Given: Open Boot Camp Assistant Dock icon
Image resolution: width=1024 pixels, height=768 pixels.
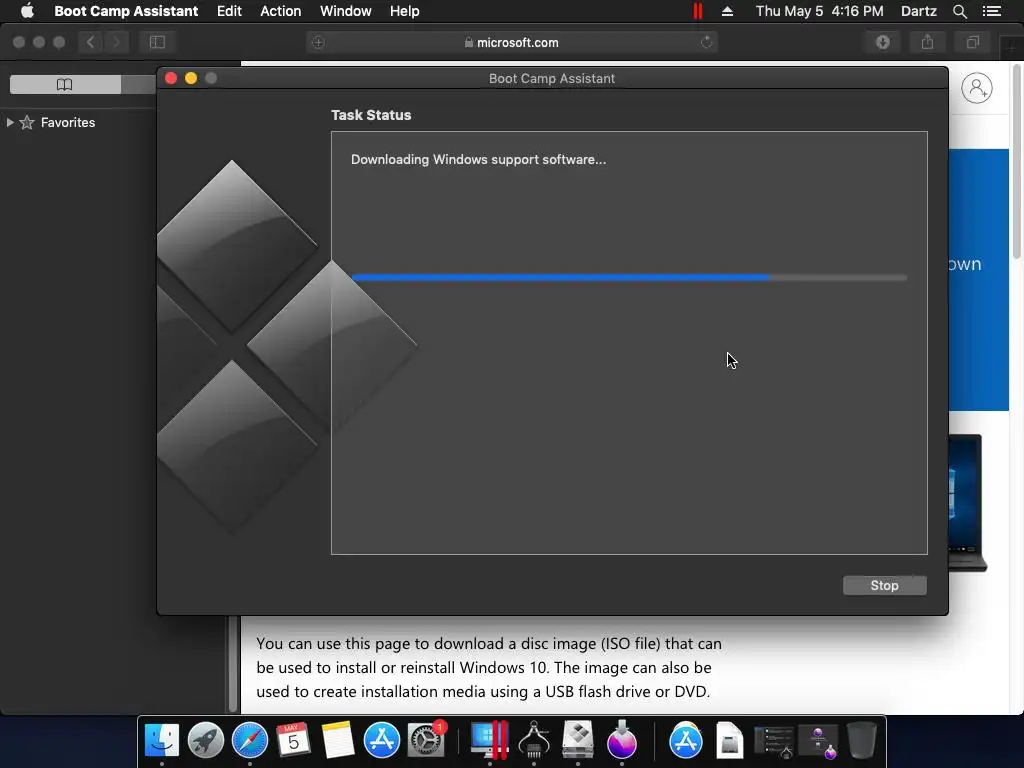Looking at the screenshot, I should (x=577, y=741).
